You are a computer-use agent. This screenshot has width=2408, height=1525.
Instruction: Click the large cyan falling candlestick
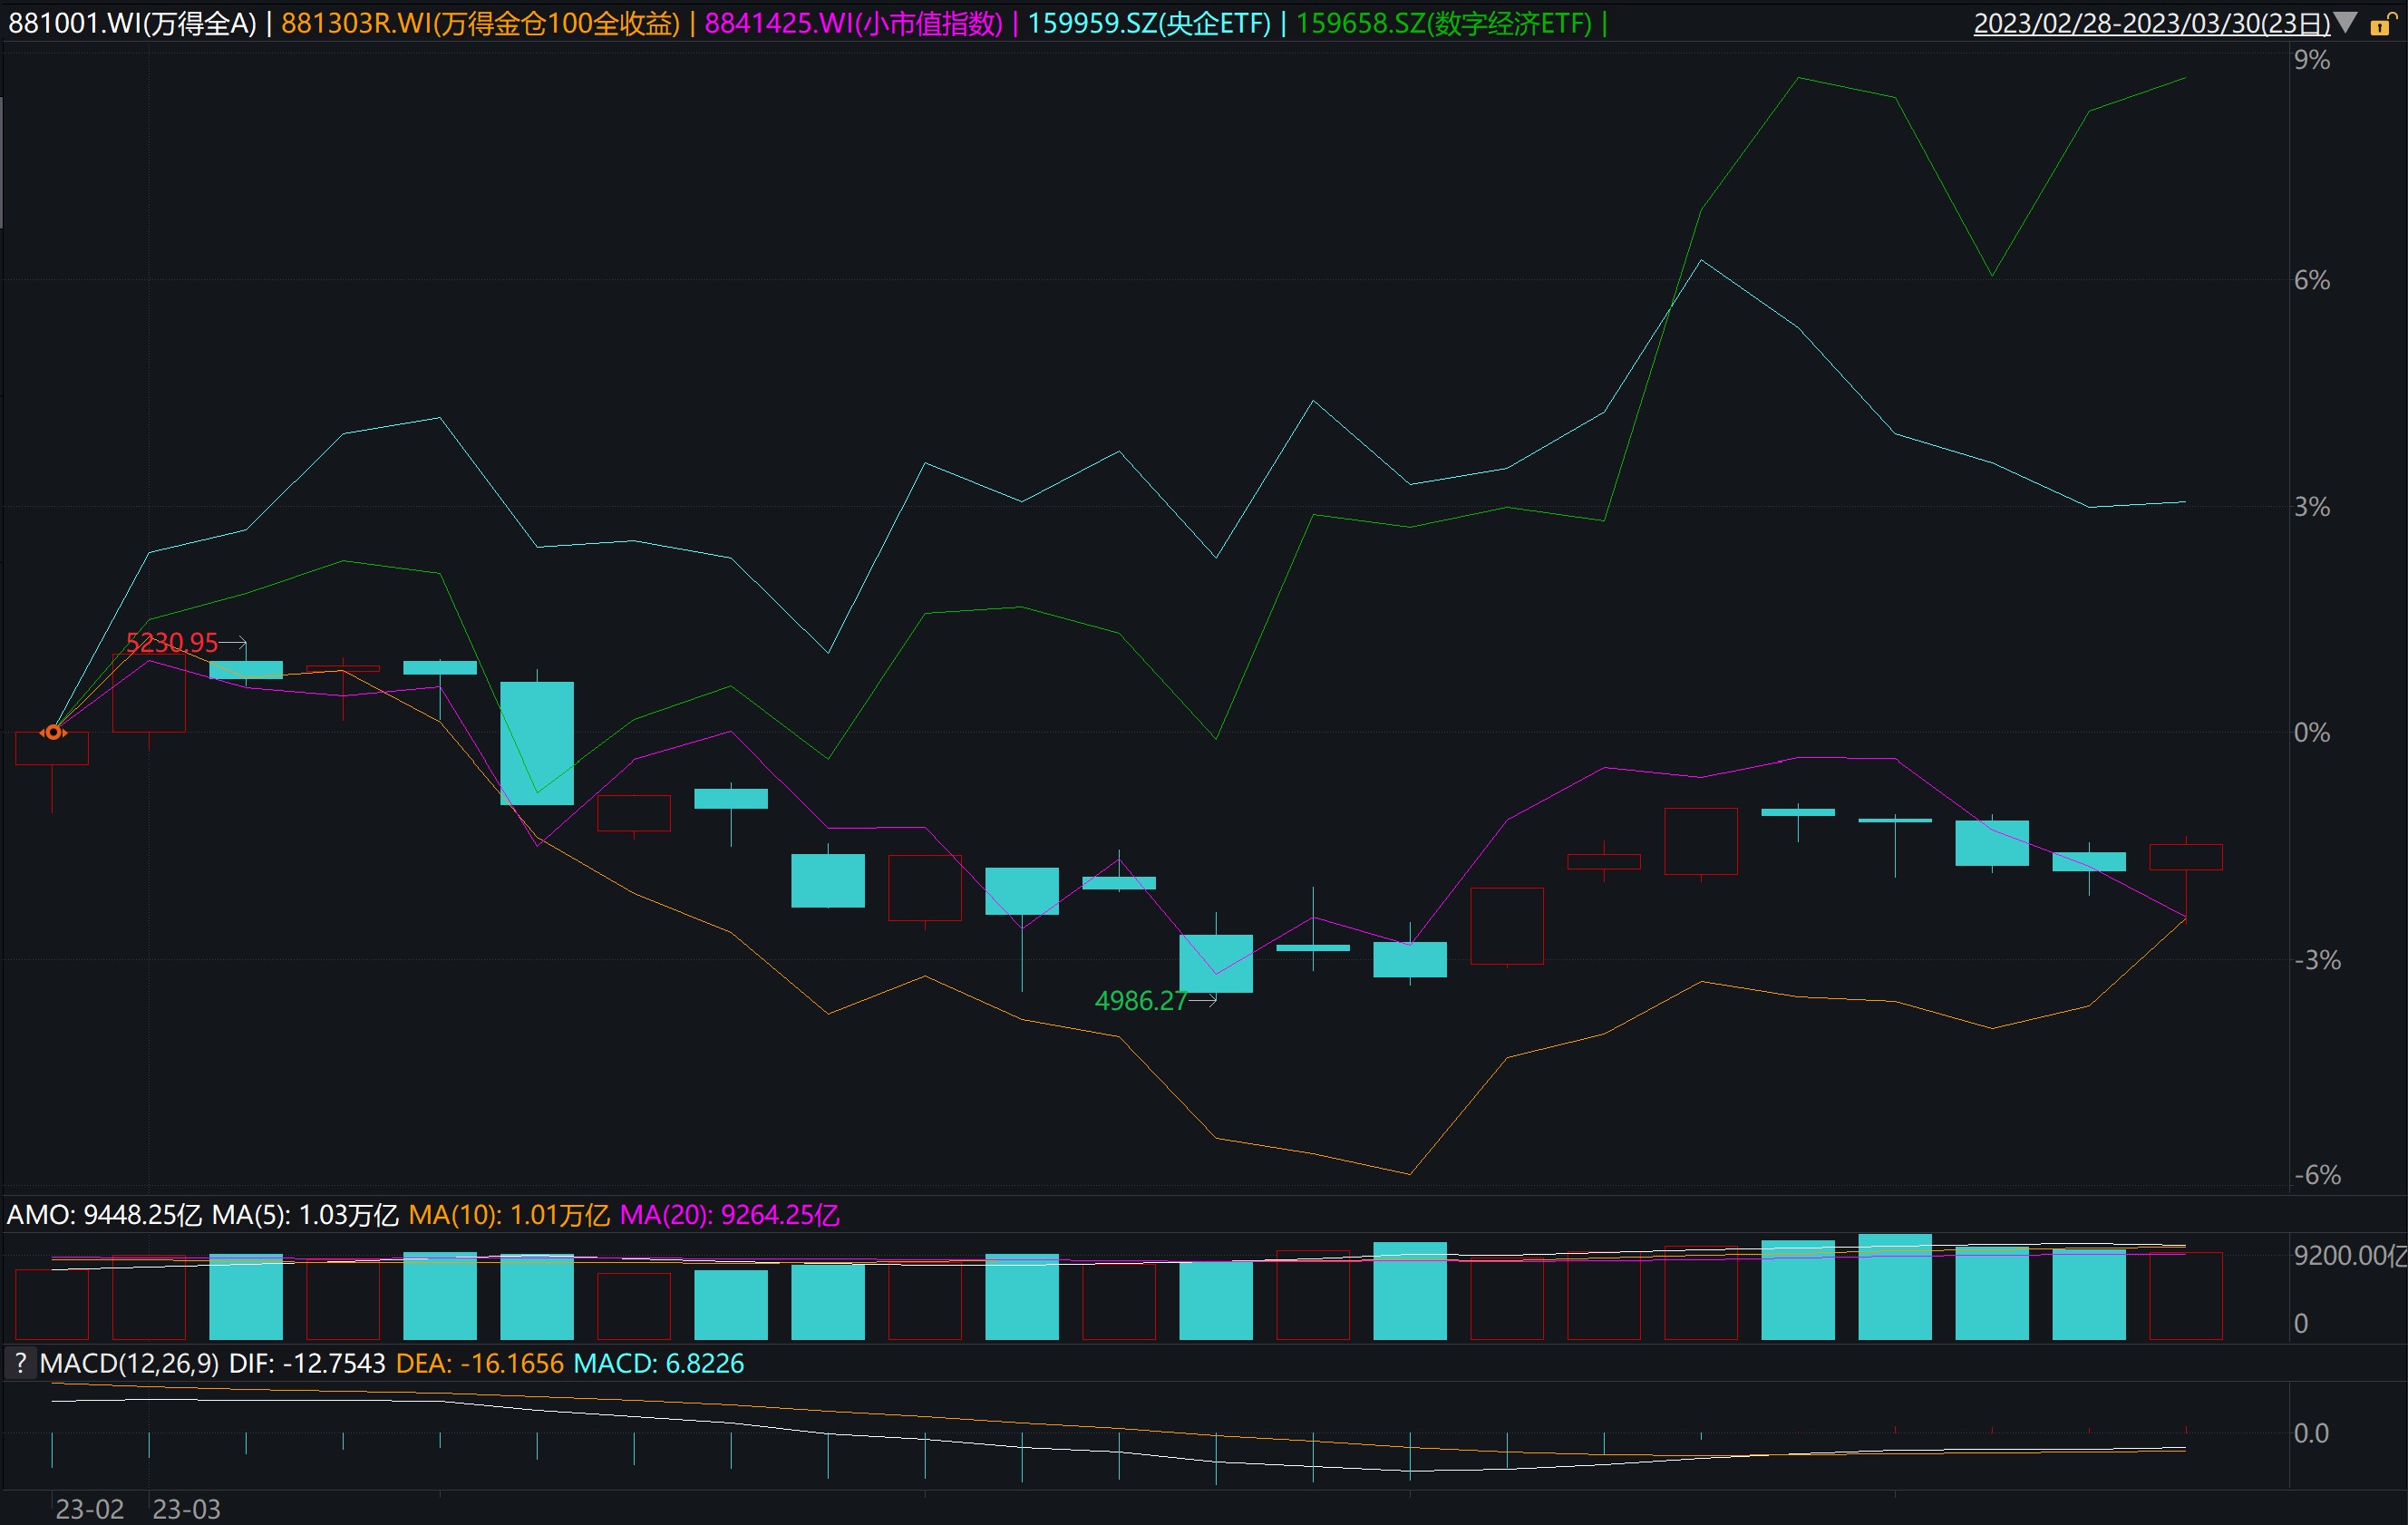(537, 743)
